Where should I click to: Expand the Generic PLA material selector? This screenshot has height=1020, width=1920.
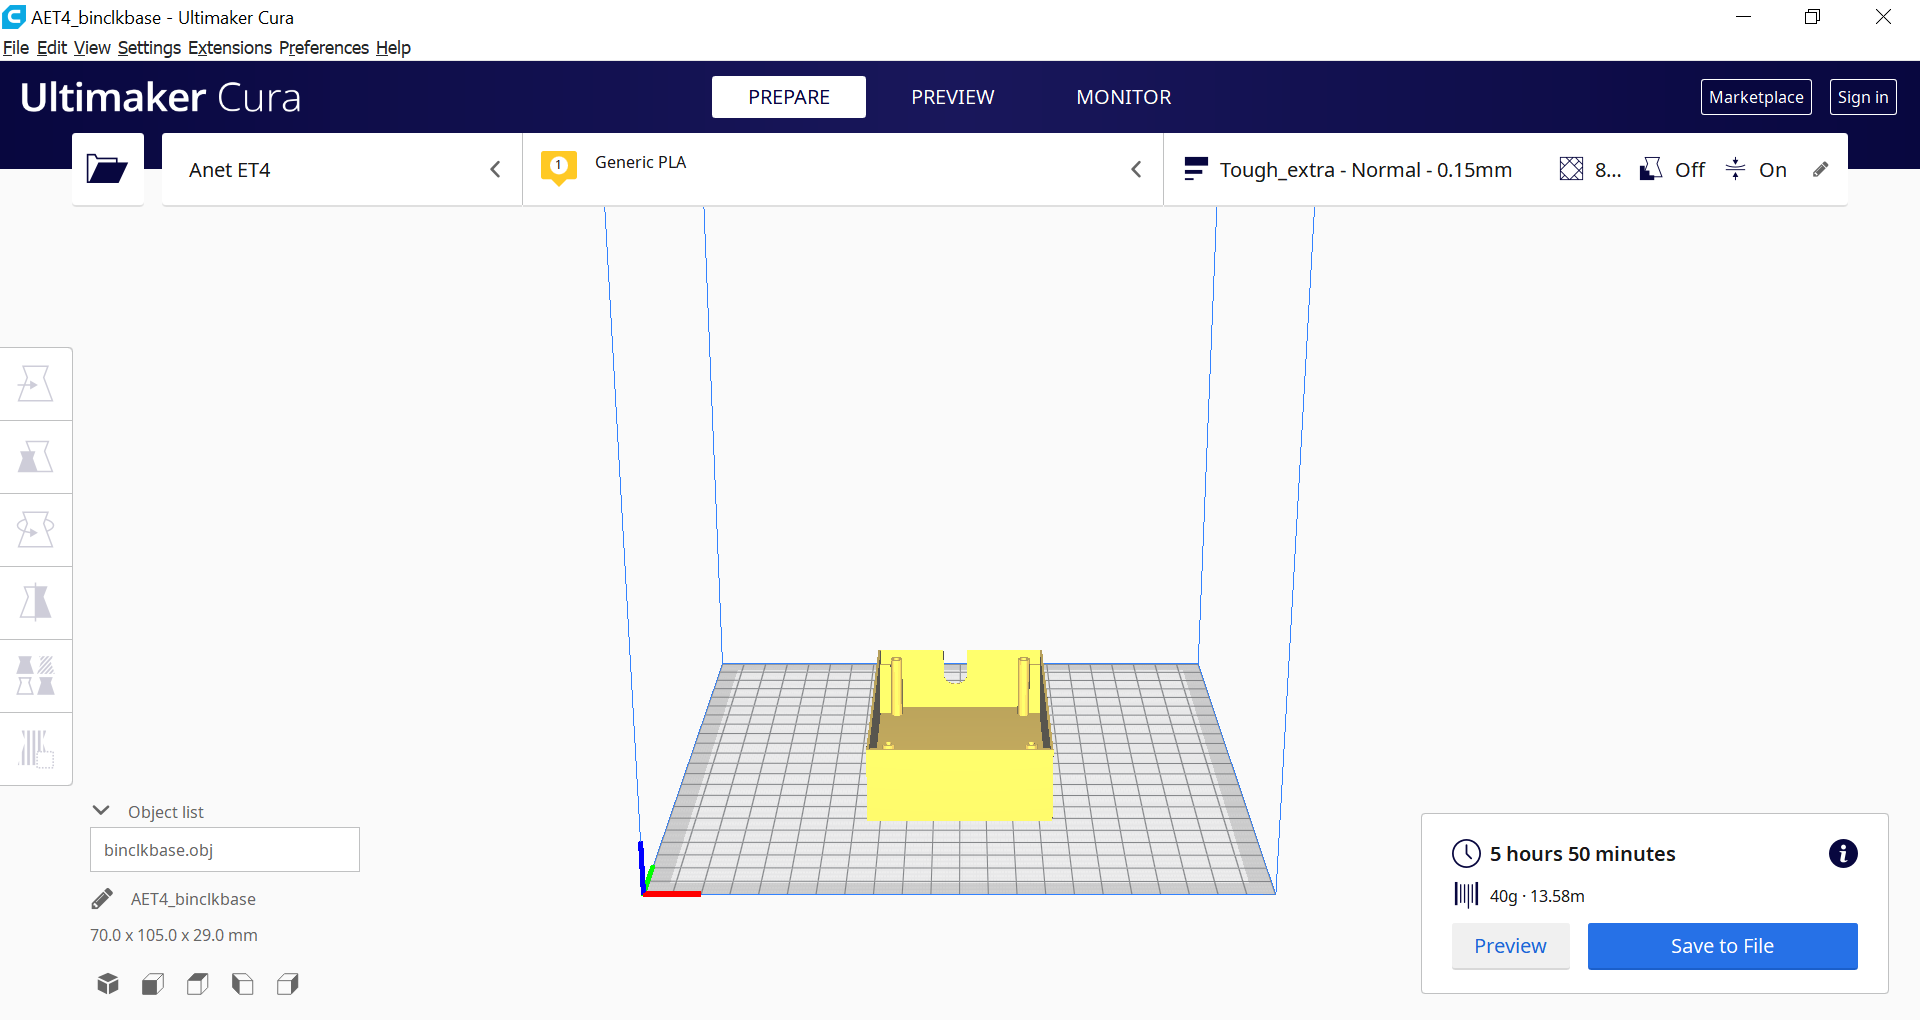coord(843,169)
